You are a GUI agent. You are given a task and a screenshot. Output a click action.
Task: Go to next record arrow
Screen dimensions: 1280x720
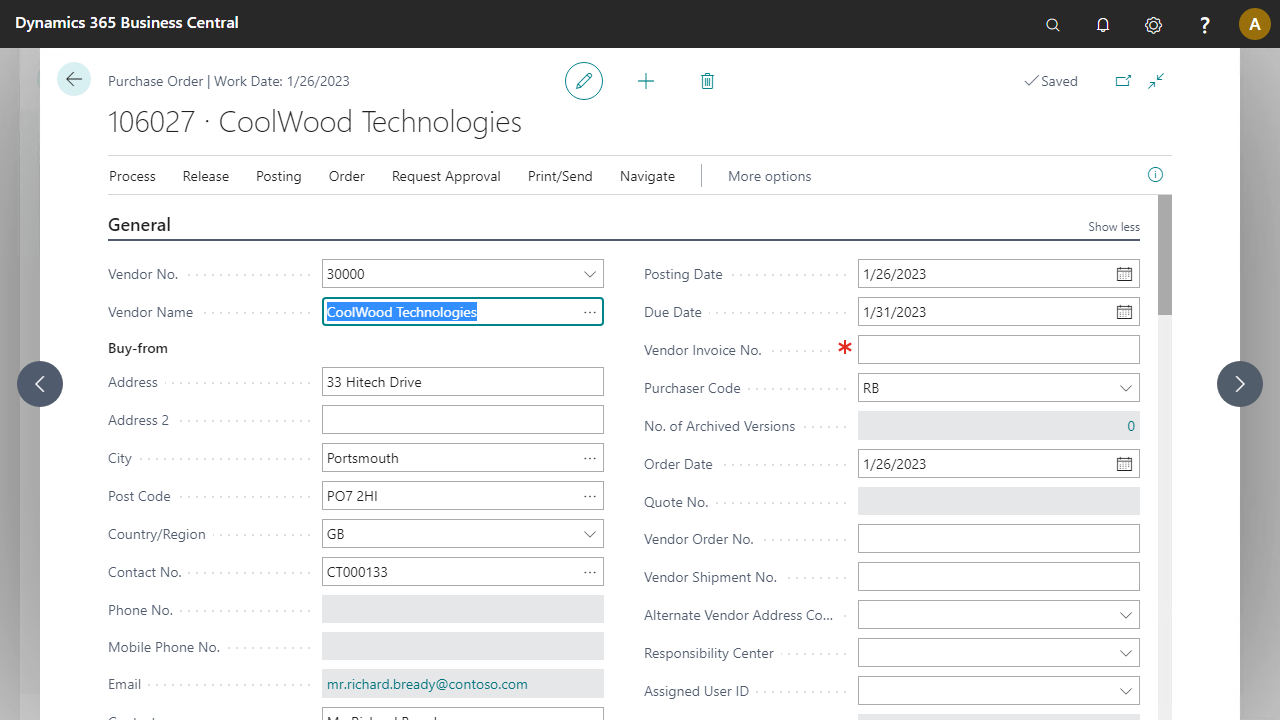(1240, 384)
